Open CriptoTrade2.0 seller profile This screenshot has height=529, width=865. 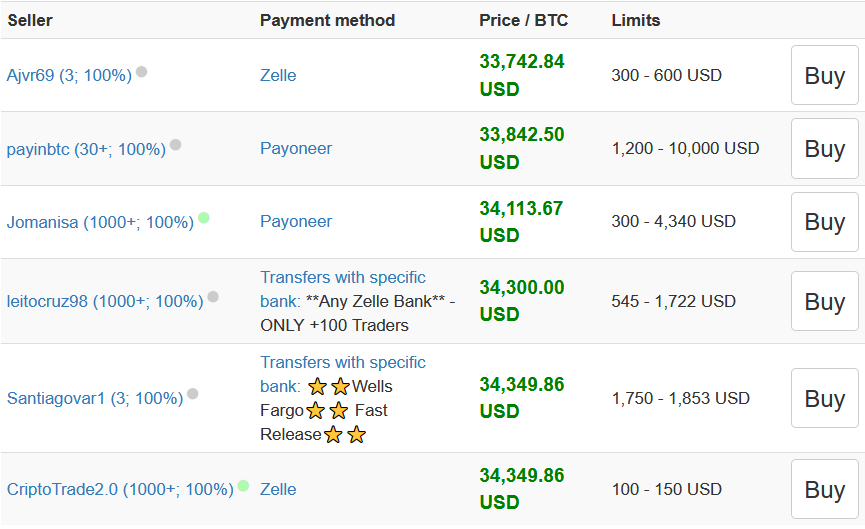click(x=120, y=490)
